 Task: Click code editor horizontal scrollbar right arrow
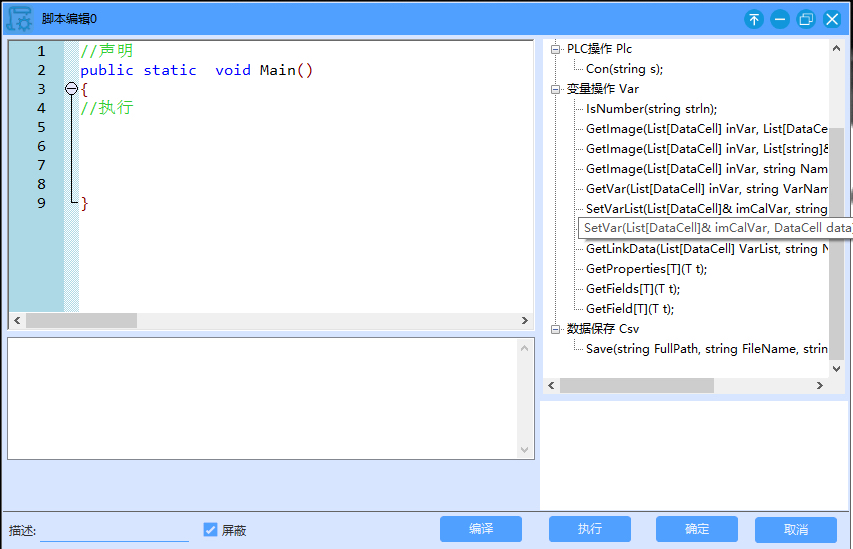pyautogui.click(x=525, y=320)
